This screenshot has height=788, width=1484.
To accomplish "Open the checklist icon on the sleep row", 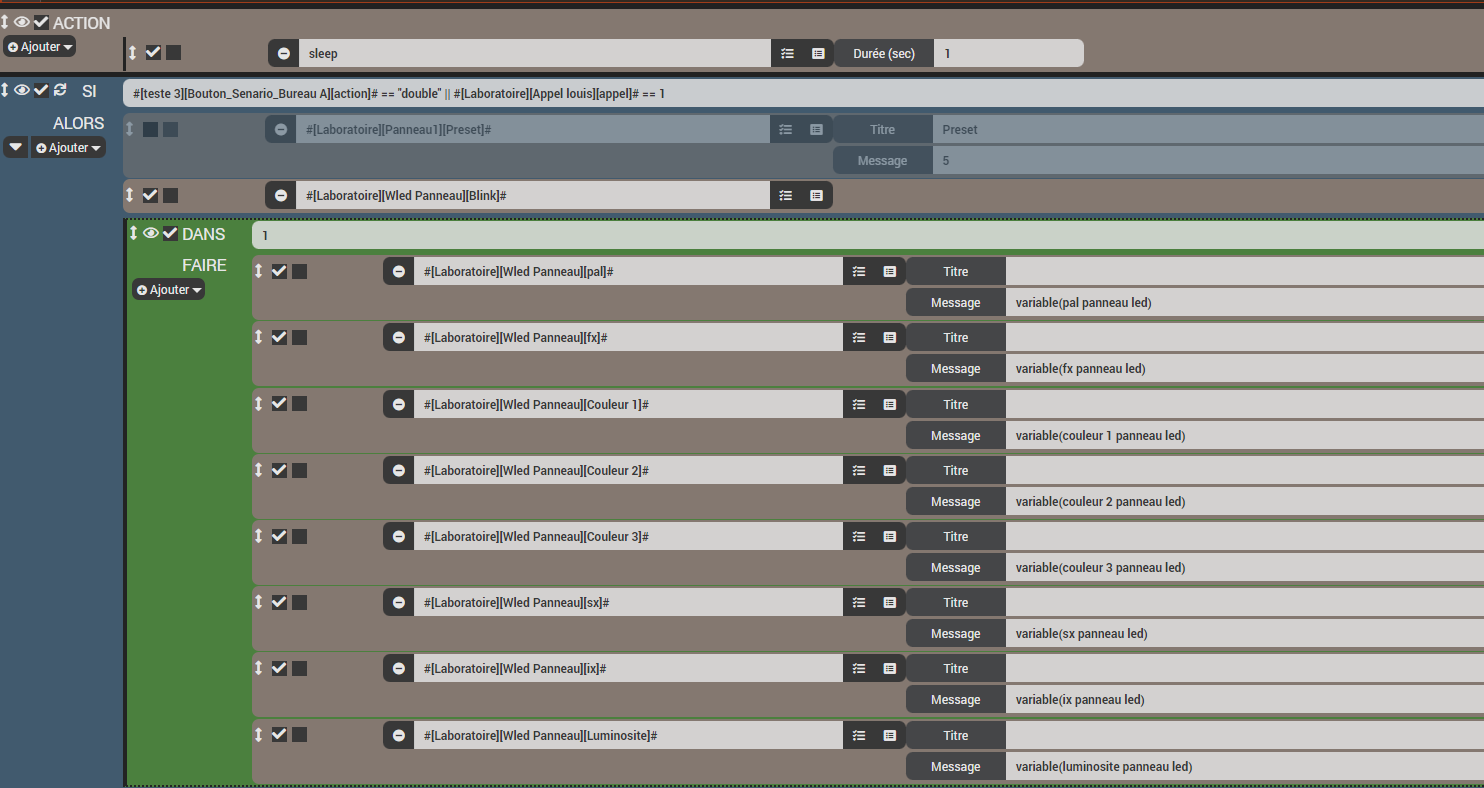I will (787, 53).
